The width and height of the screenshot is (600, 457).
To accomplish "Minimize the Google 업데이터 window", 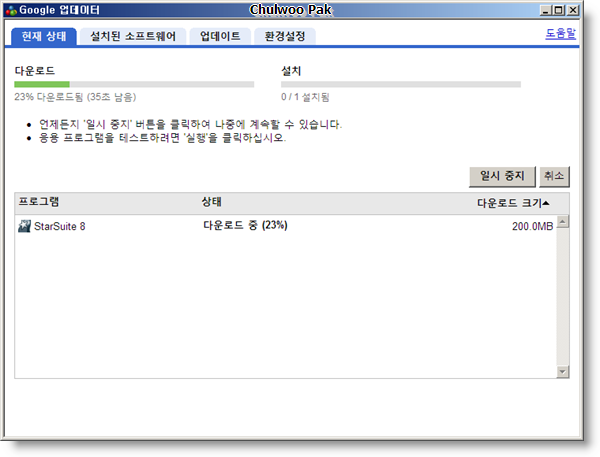I will click(546, 10).
